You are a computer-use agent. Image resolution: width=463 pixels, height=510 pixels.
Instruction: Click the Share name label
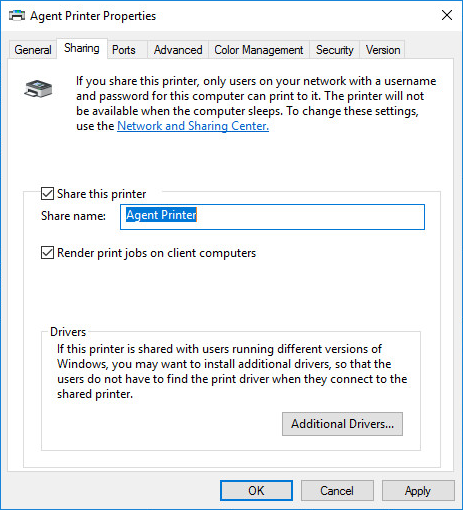[x=73, y=216]
